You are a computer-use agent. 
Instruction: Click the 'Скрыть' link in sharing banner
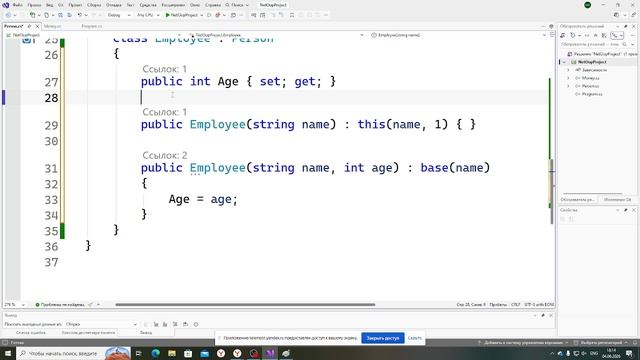415,338
